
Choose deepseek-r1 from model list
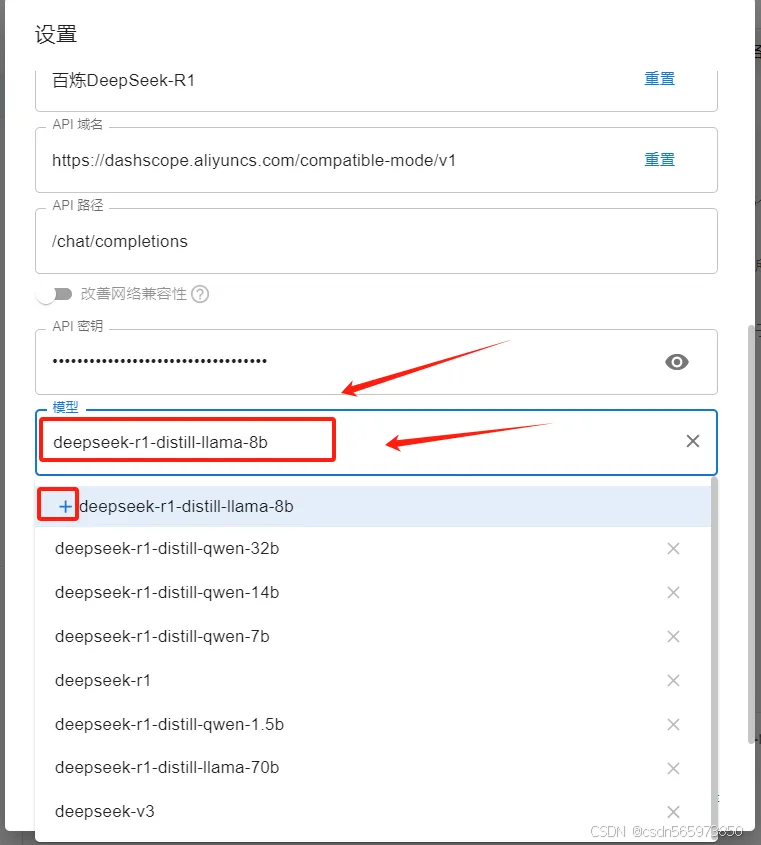coord(373,681)
